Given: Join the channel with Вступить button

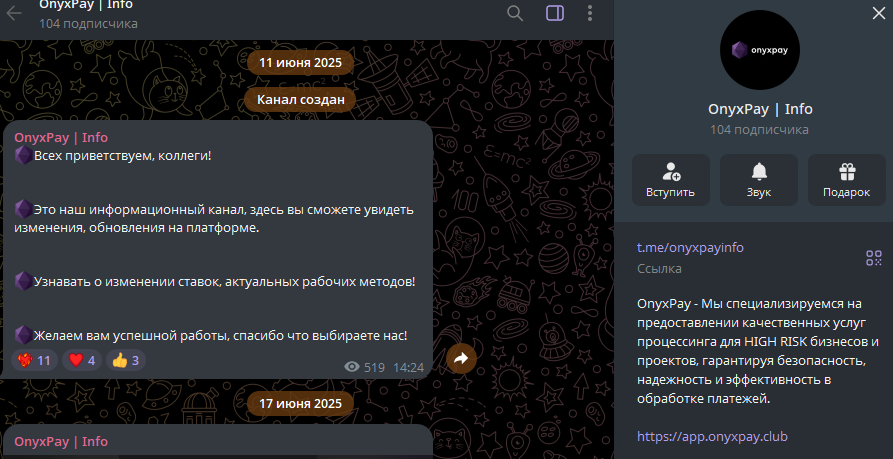Looking at the screenshot, I should 670,180.
